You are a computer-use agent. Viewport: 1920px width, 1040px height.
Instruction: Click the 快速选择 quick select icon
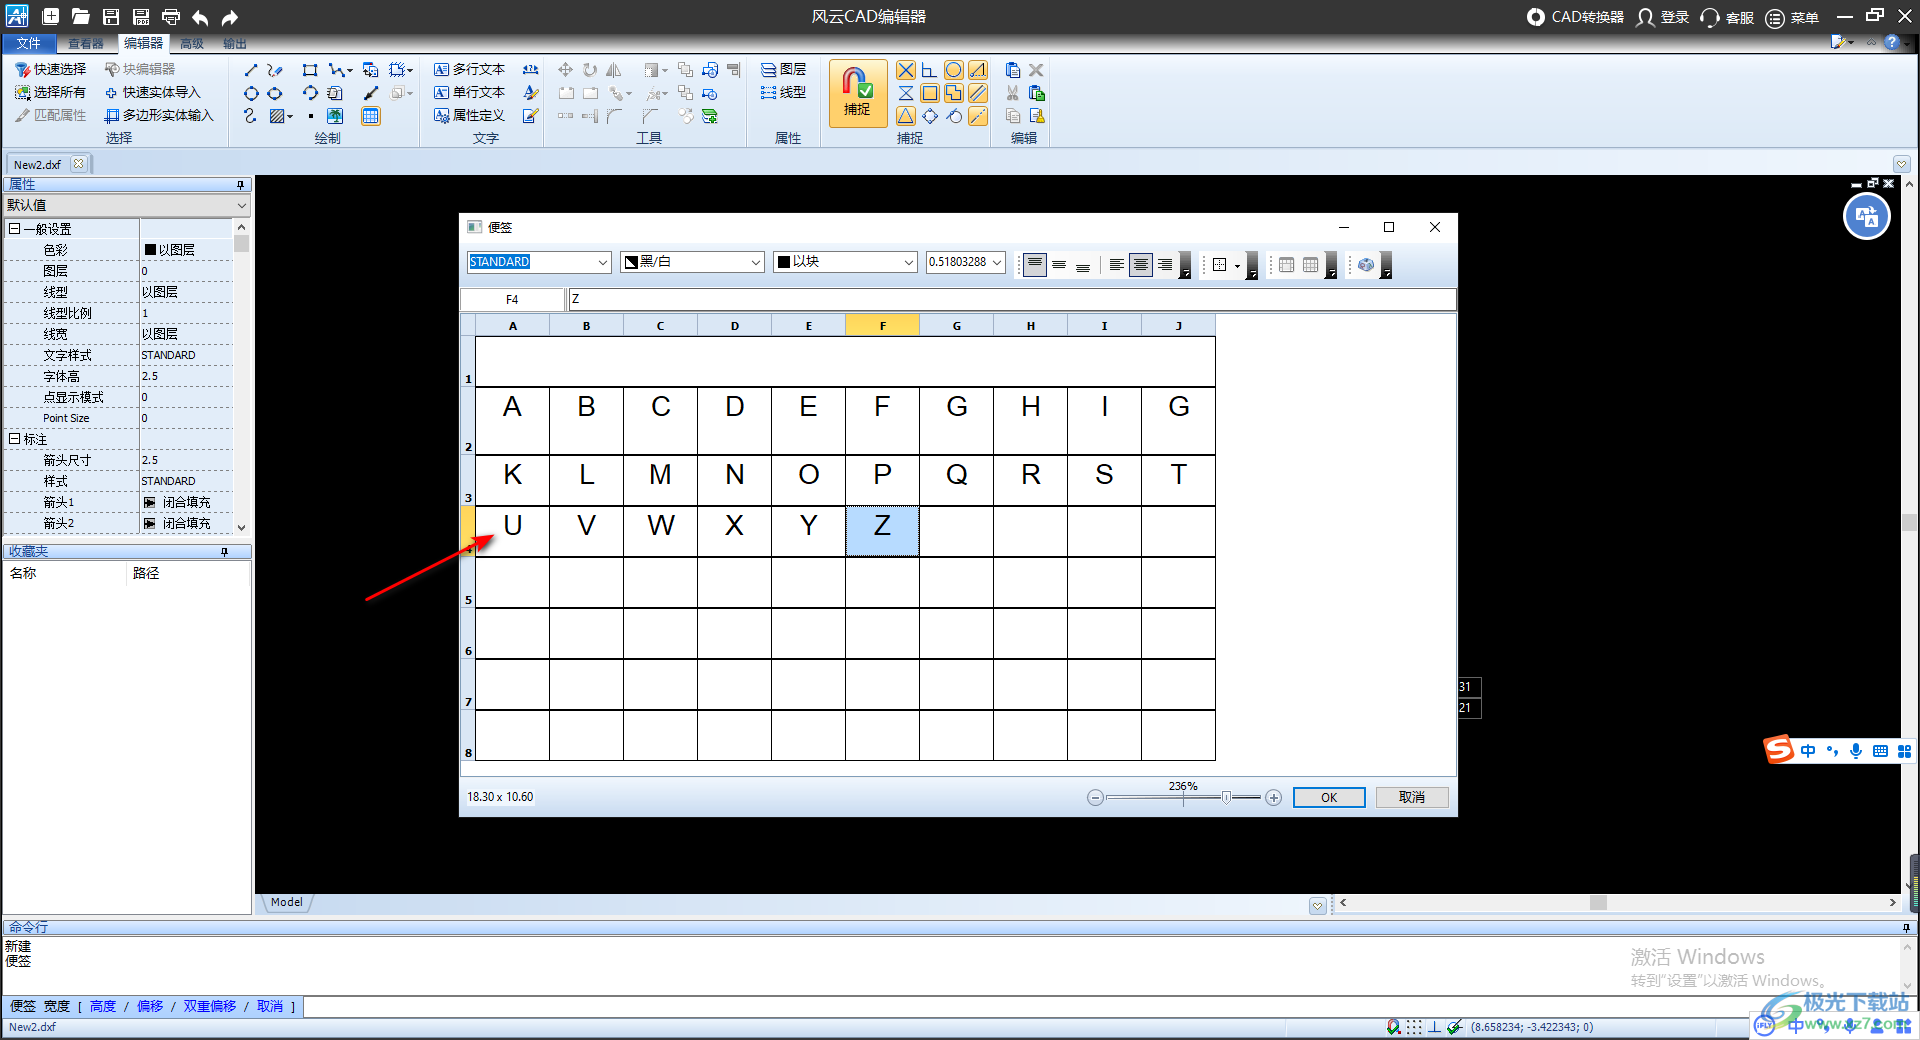(22, 70)
